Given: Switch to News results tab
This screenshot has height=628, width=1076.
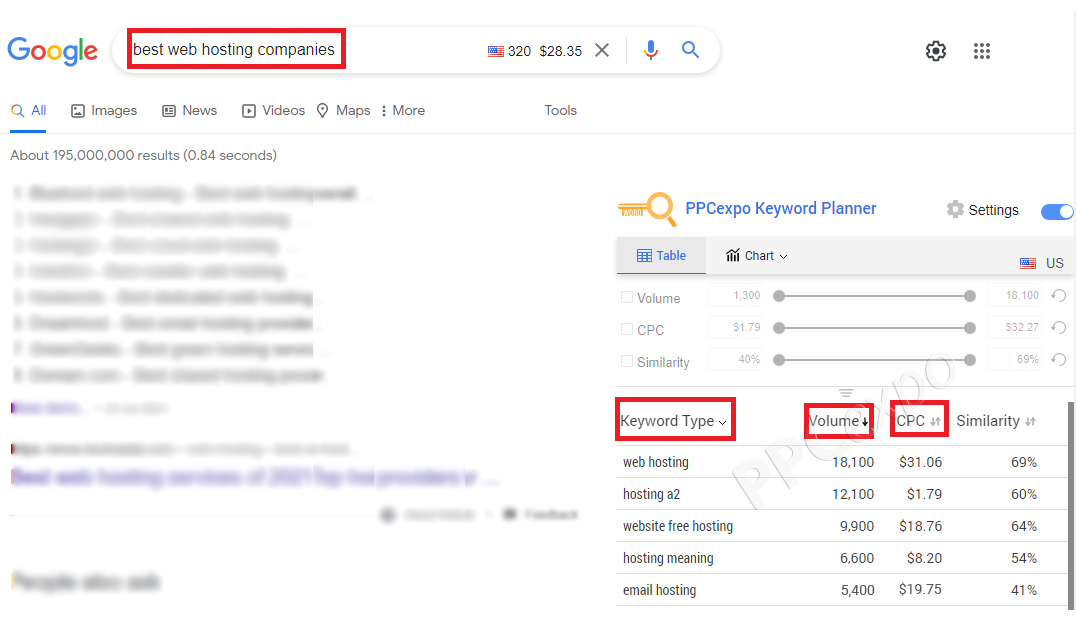Looking at the screenshot, I should 189,111.
